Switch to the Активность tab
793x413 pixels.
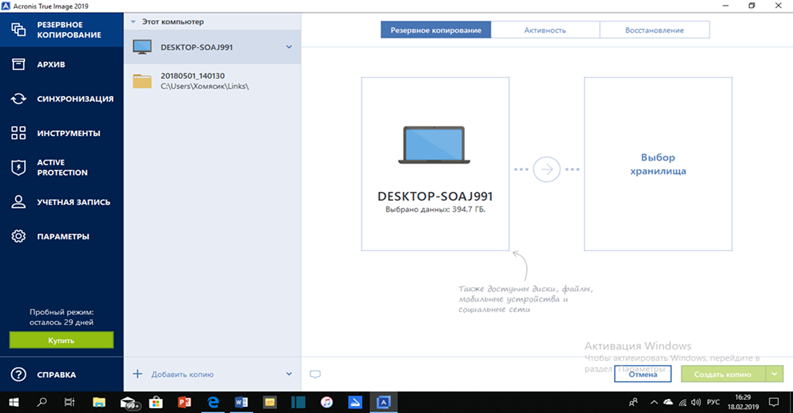[x=545, y=30]
